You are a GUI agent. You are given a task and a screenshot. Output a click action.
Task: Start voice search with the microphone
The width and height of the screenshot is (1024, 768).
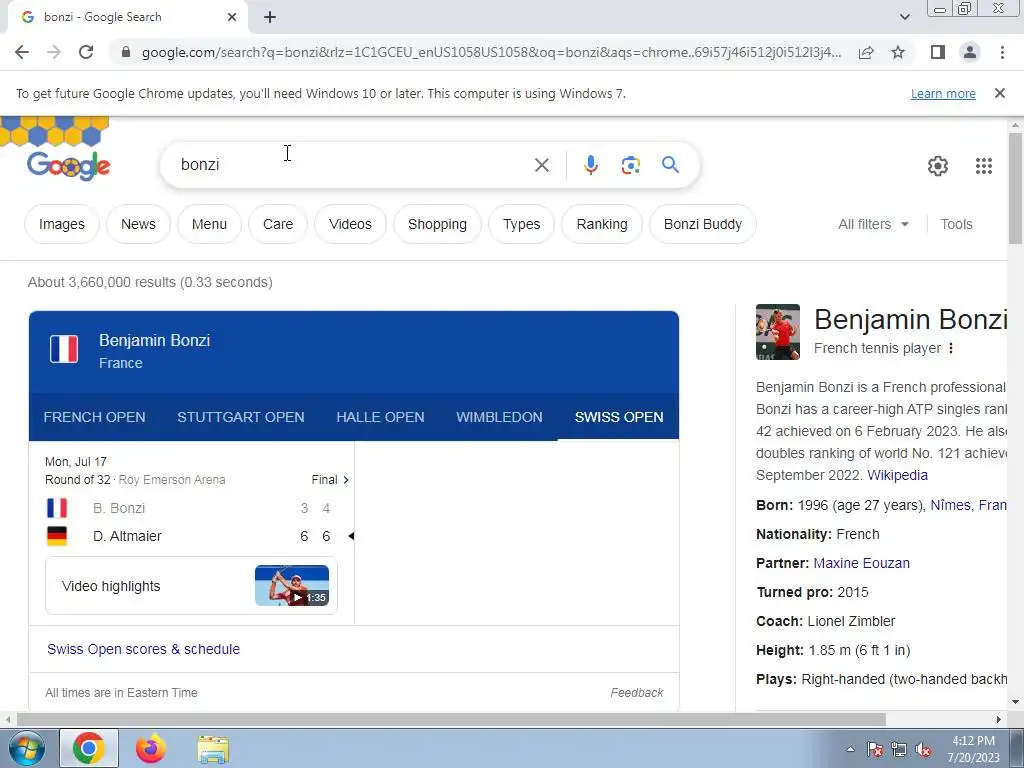point(590,165)
